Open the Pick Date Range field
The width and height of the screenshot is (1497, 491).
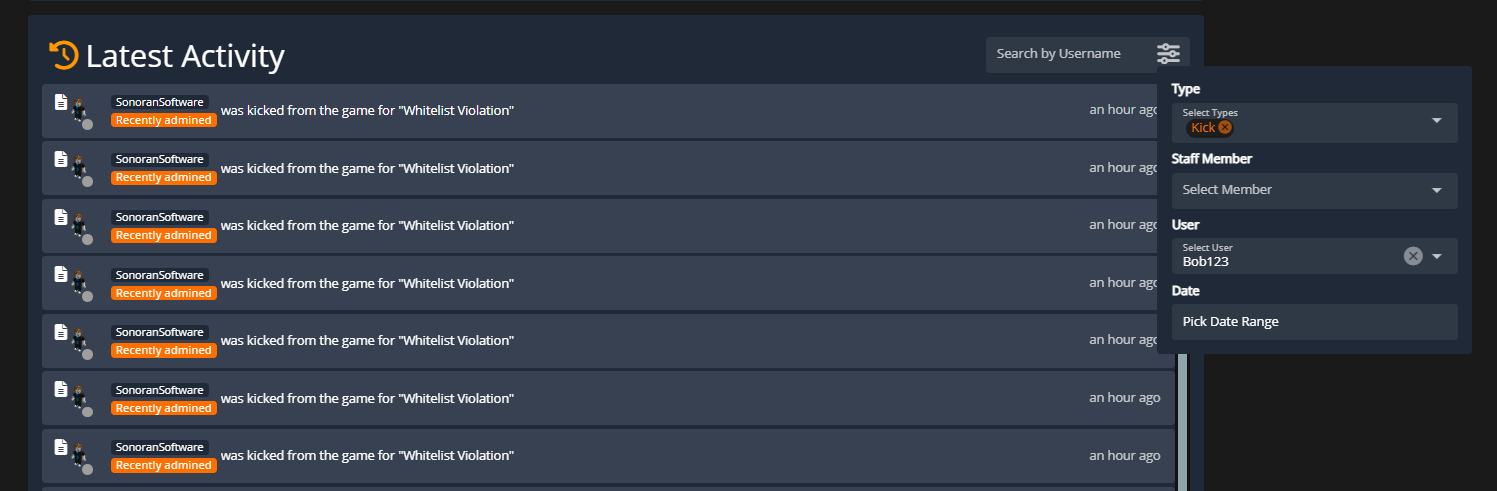pos(1314,322)
